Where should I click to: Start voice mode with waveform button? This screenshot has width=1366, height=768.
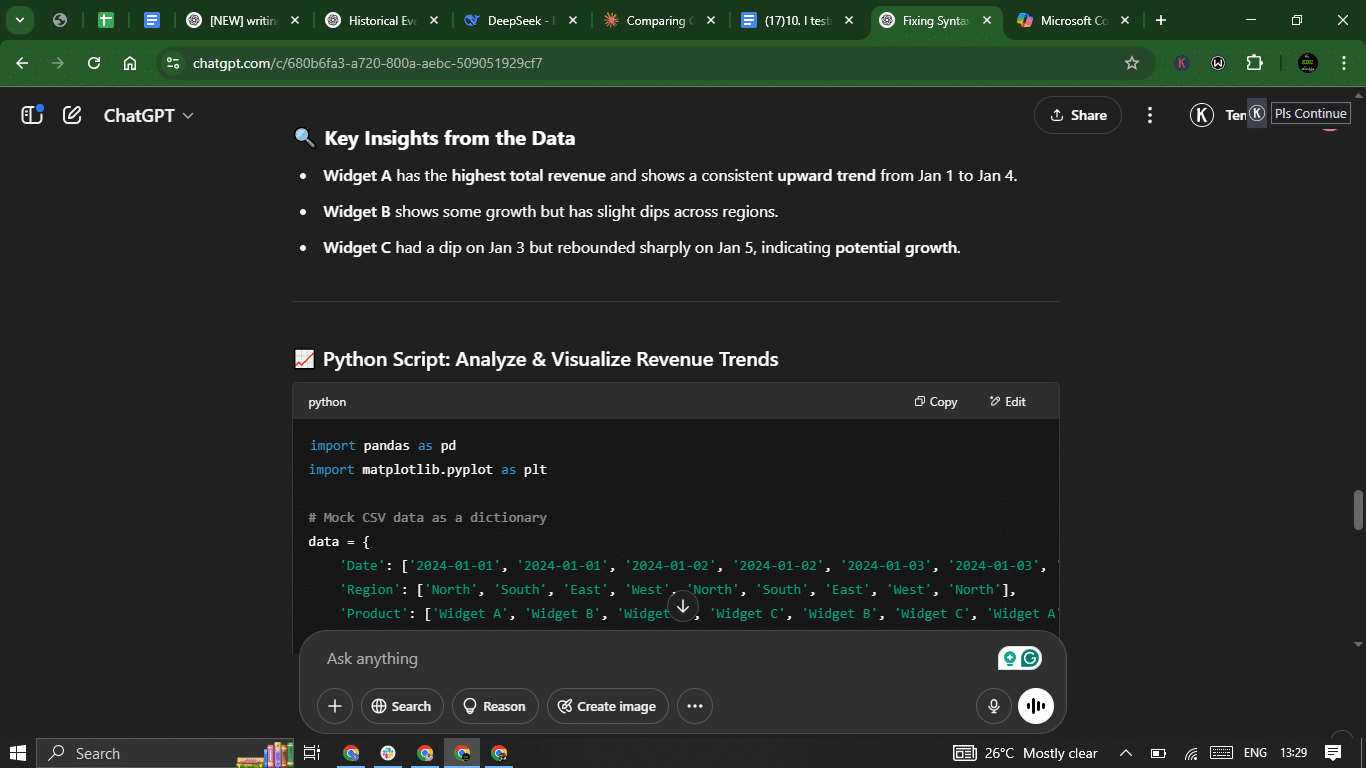coord(1036,706)
